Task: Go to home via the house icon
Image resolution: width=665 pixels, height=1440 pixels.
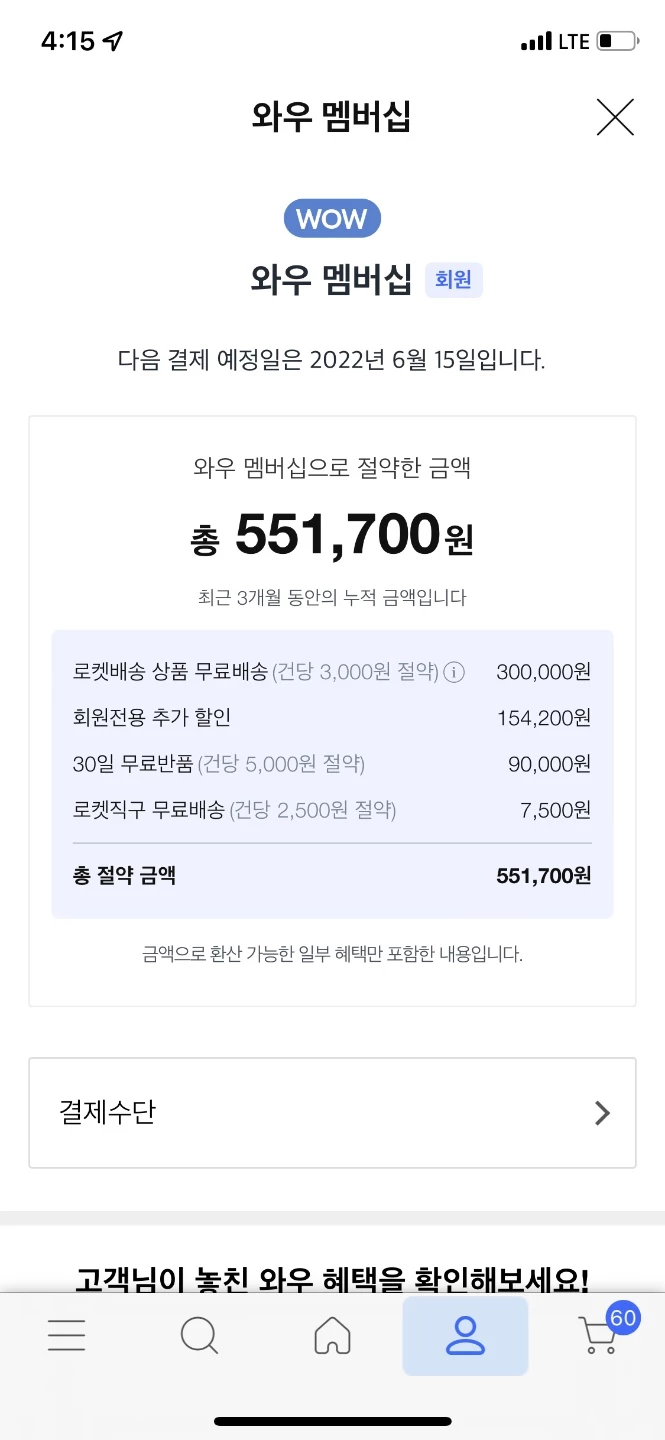Action: coord(332,1334)
